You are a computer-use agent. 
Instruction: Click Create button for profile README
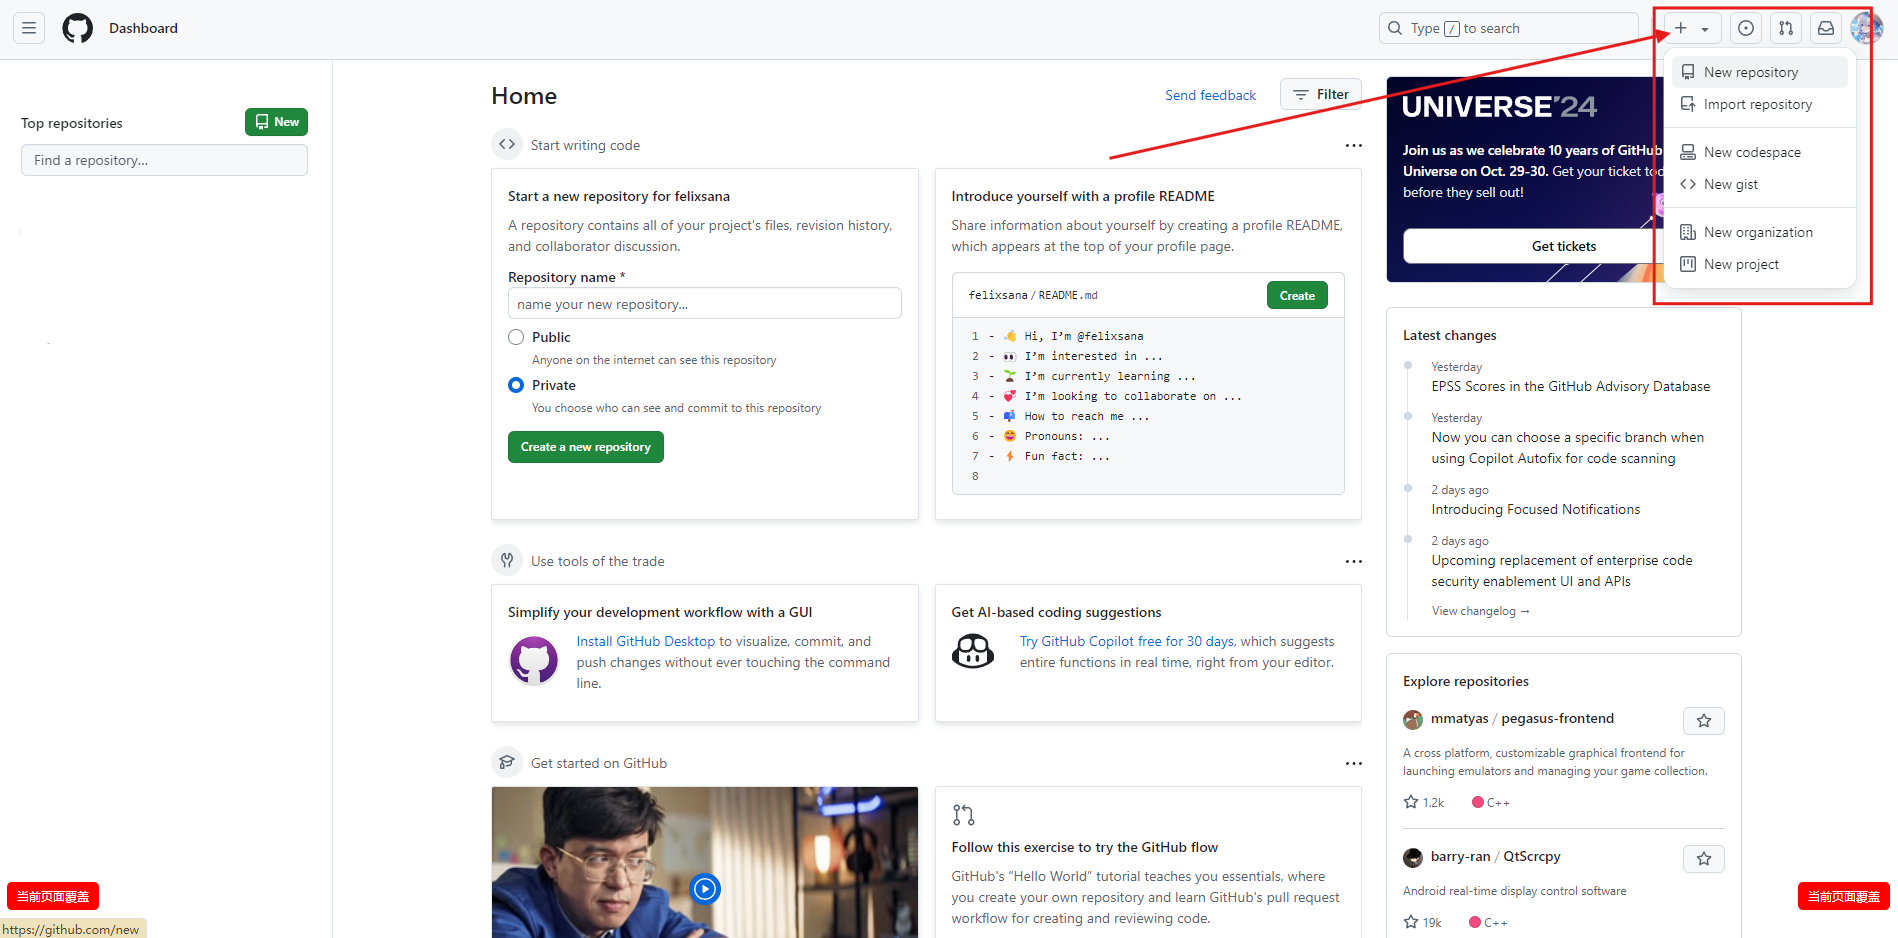(x=1297, y=295)
